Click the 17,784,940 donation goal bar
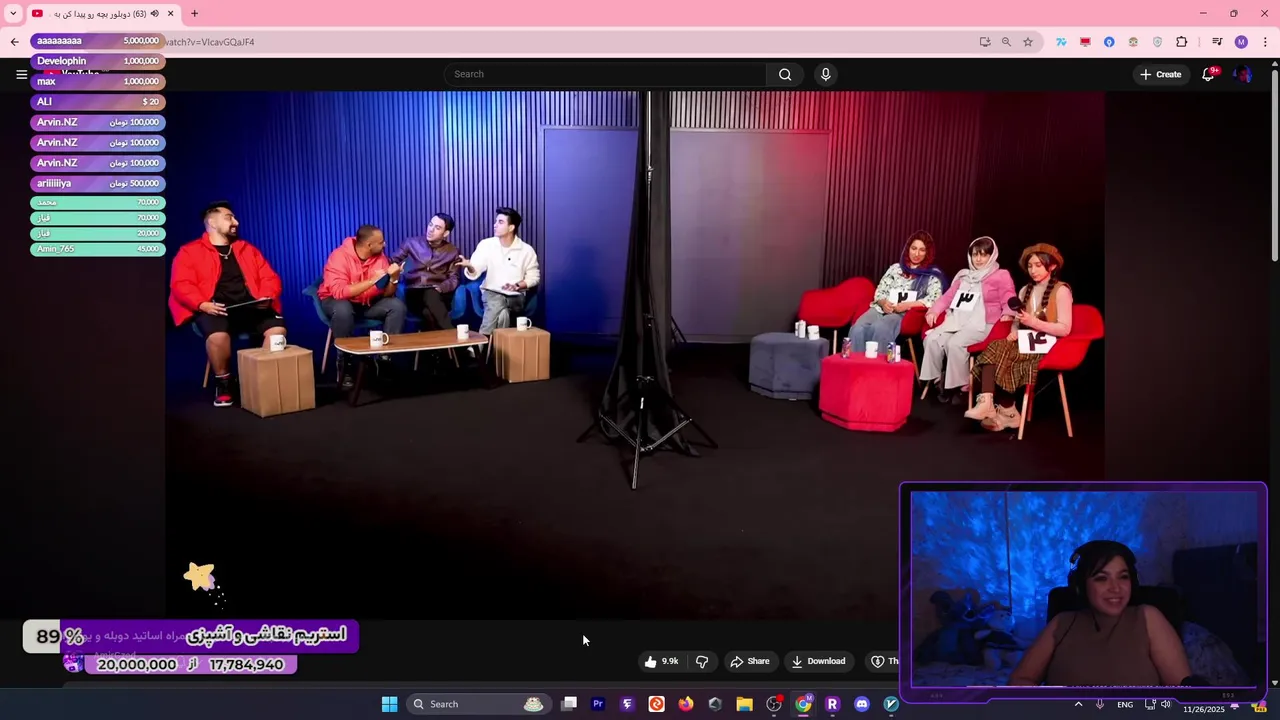The image size is (1280, 720). tap(191, 664)
